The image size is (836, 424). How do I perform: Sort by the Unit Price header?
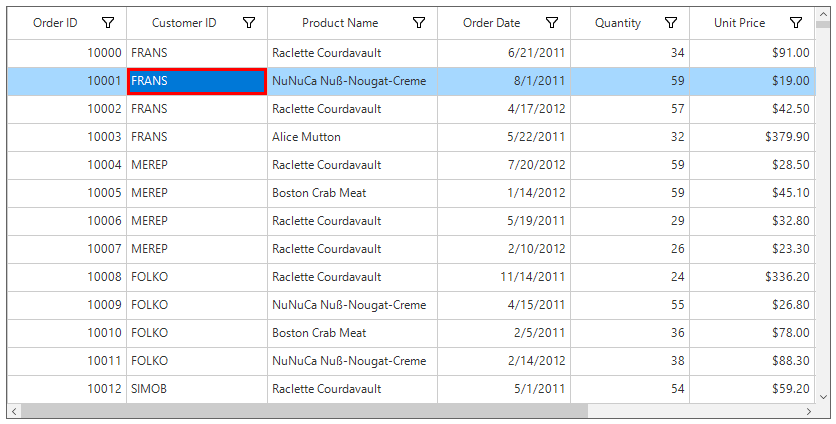(x=739, y=23)
